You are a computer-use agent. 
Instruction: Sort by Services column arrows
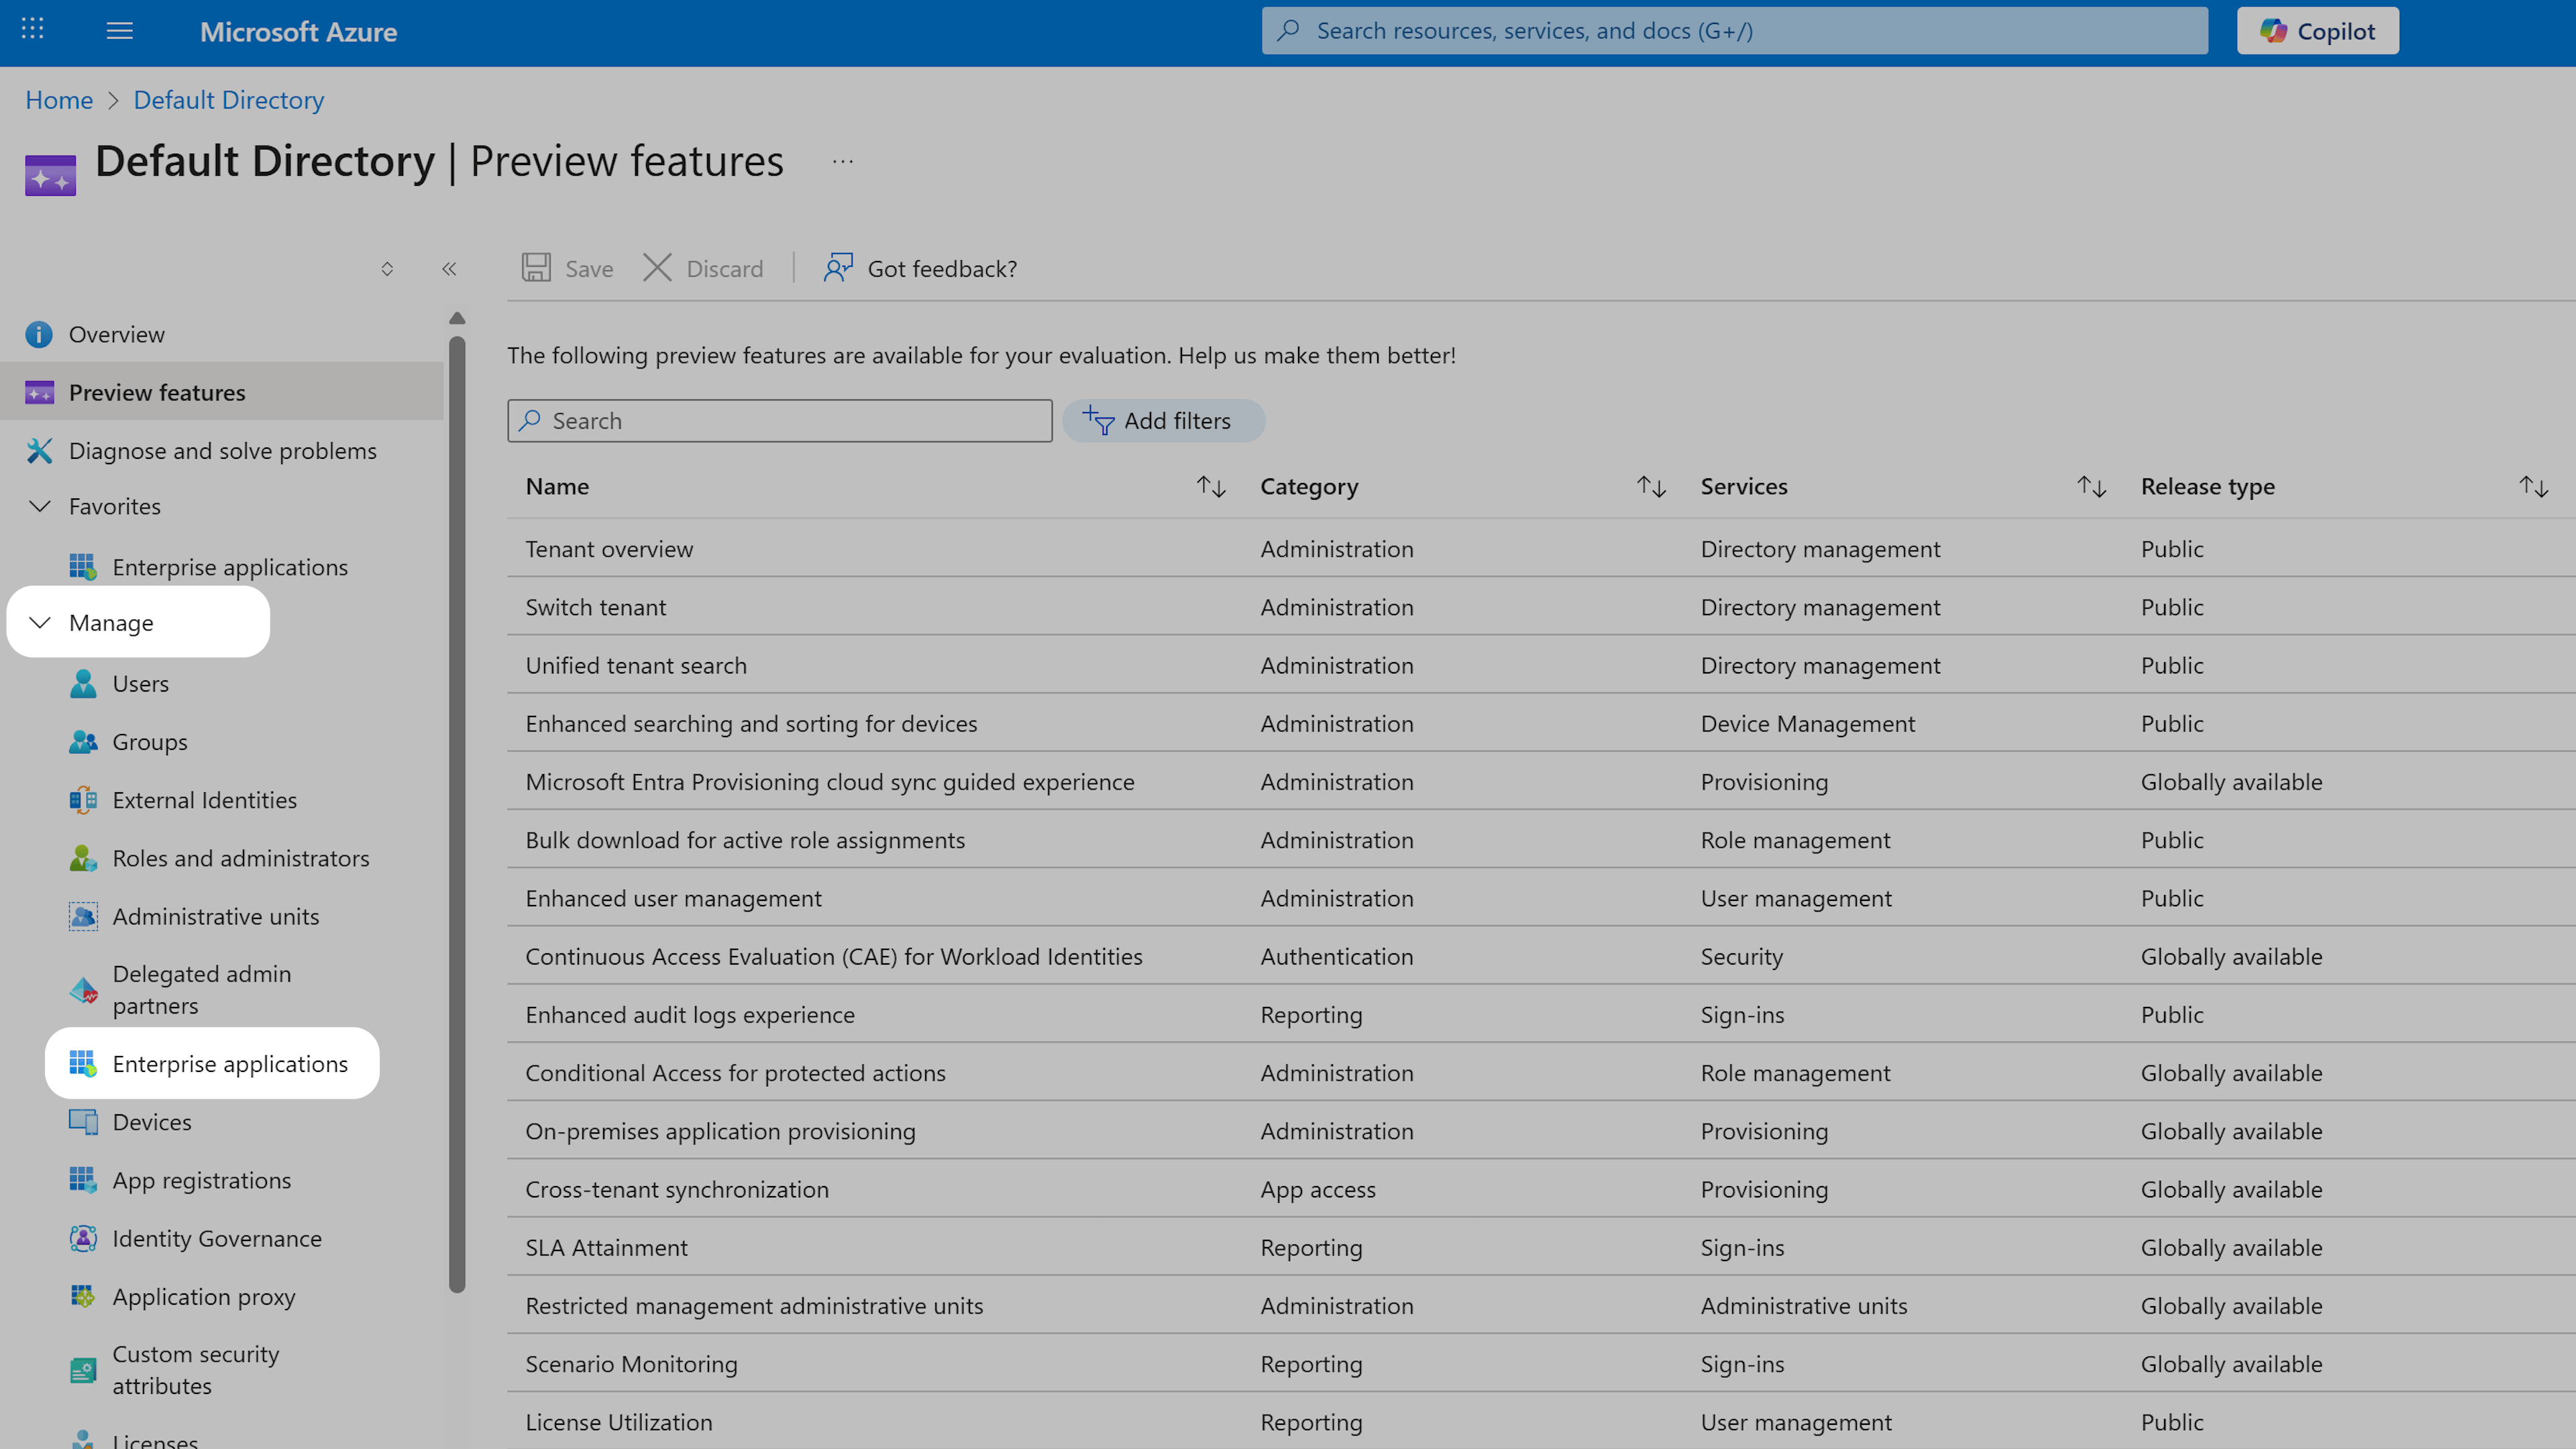pyautogui.click(x=2091, y=487)
